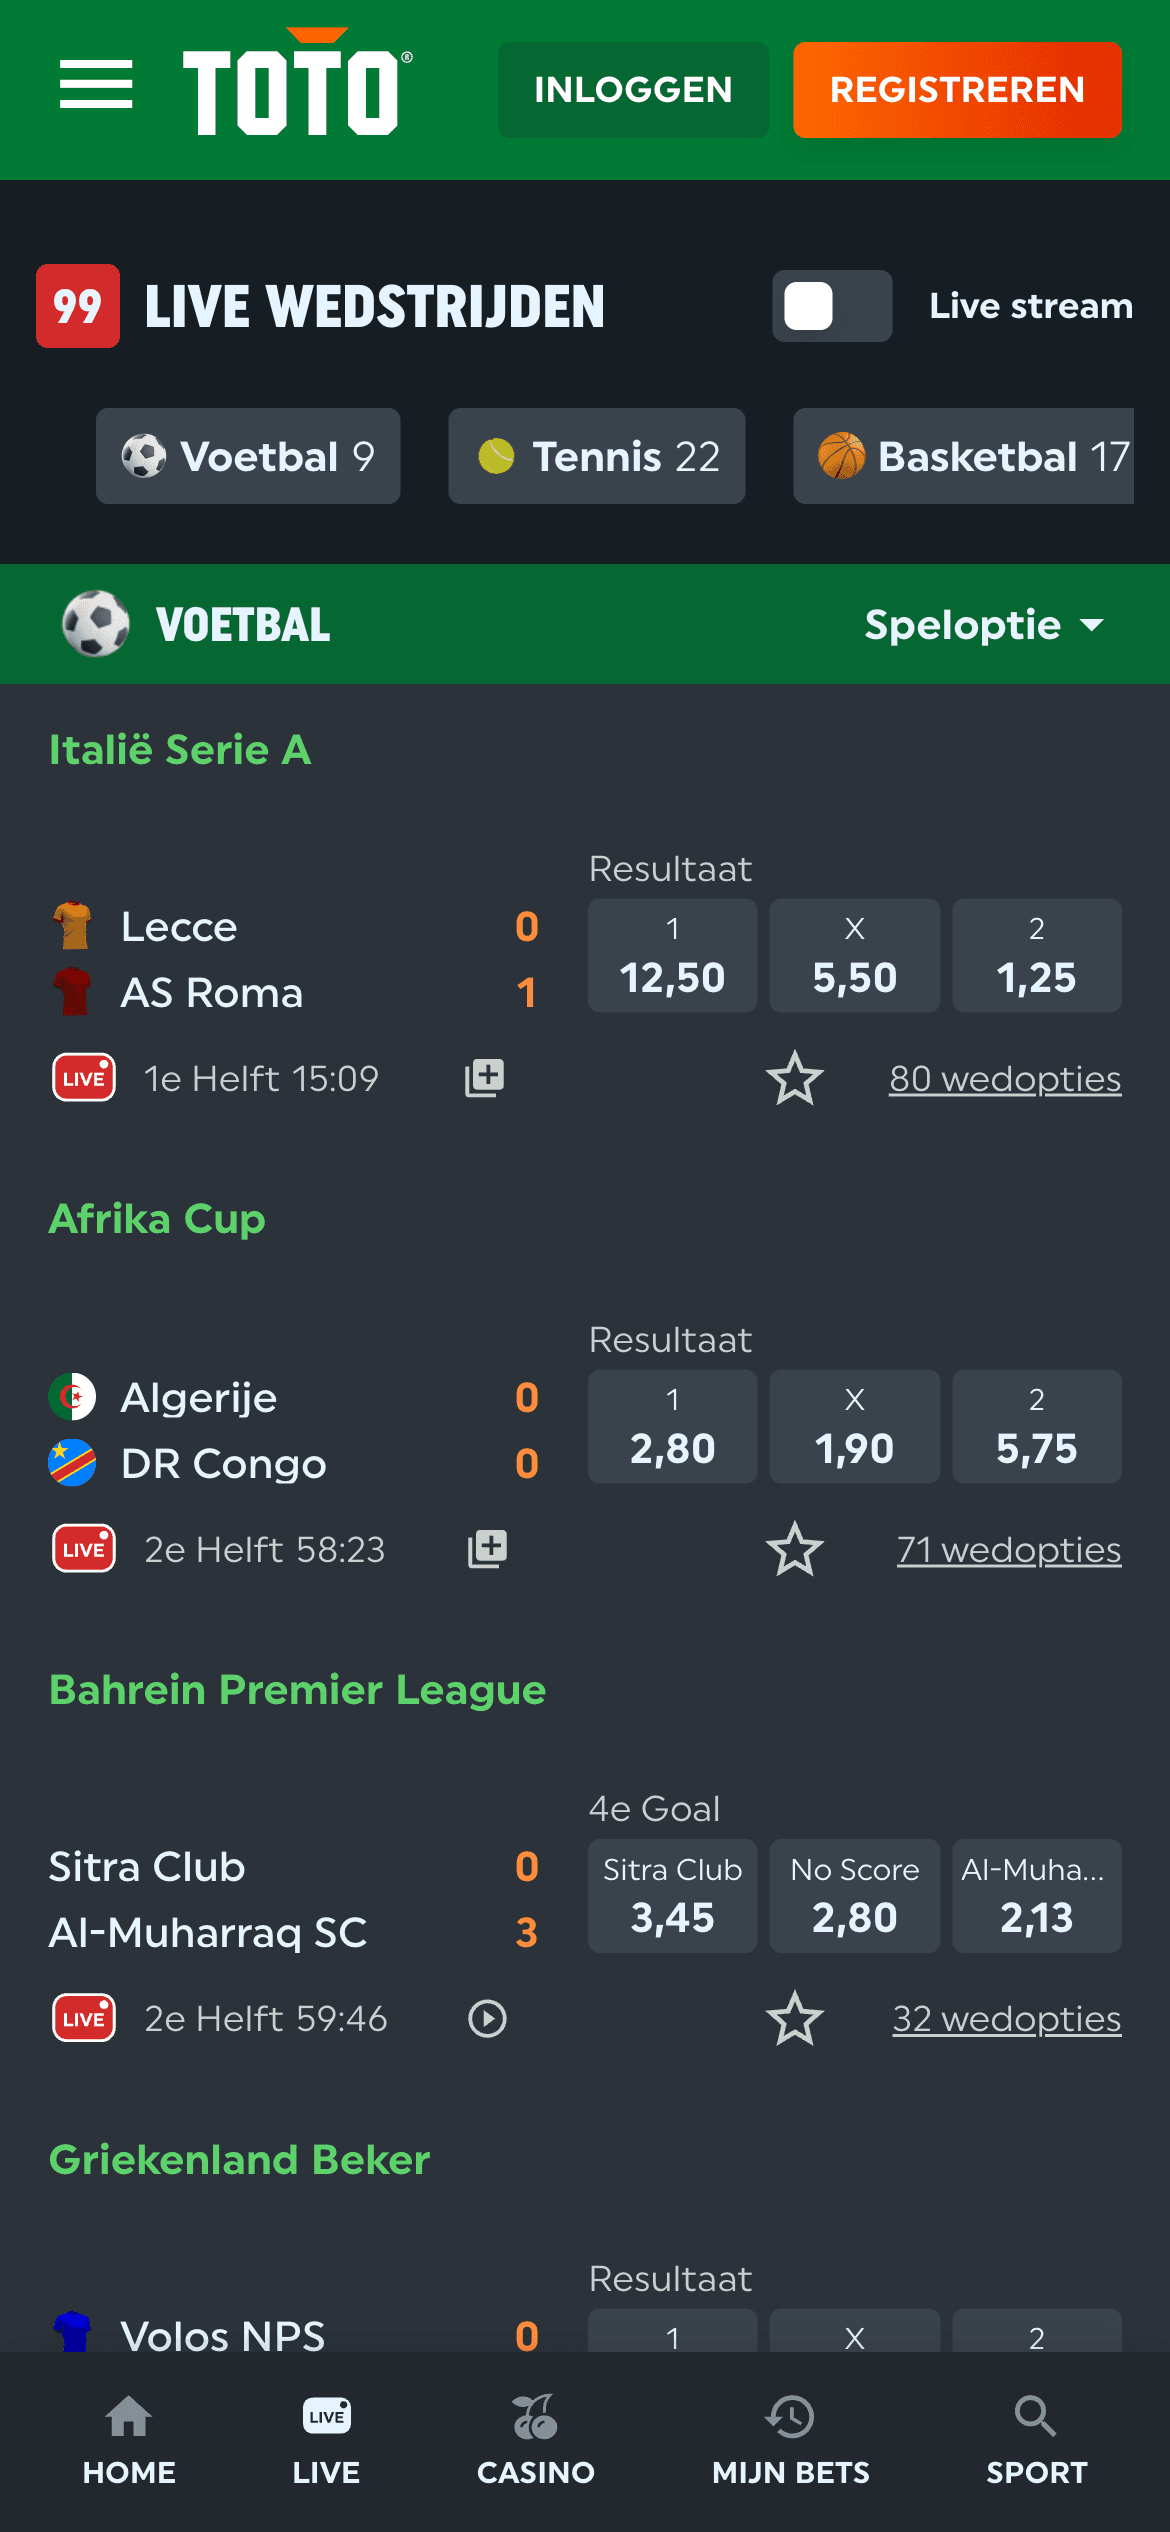1170x2532 pixels.
Task: Star the Algerije vs DR Congo match
Action: click(794, 1550)
